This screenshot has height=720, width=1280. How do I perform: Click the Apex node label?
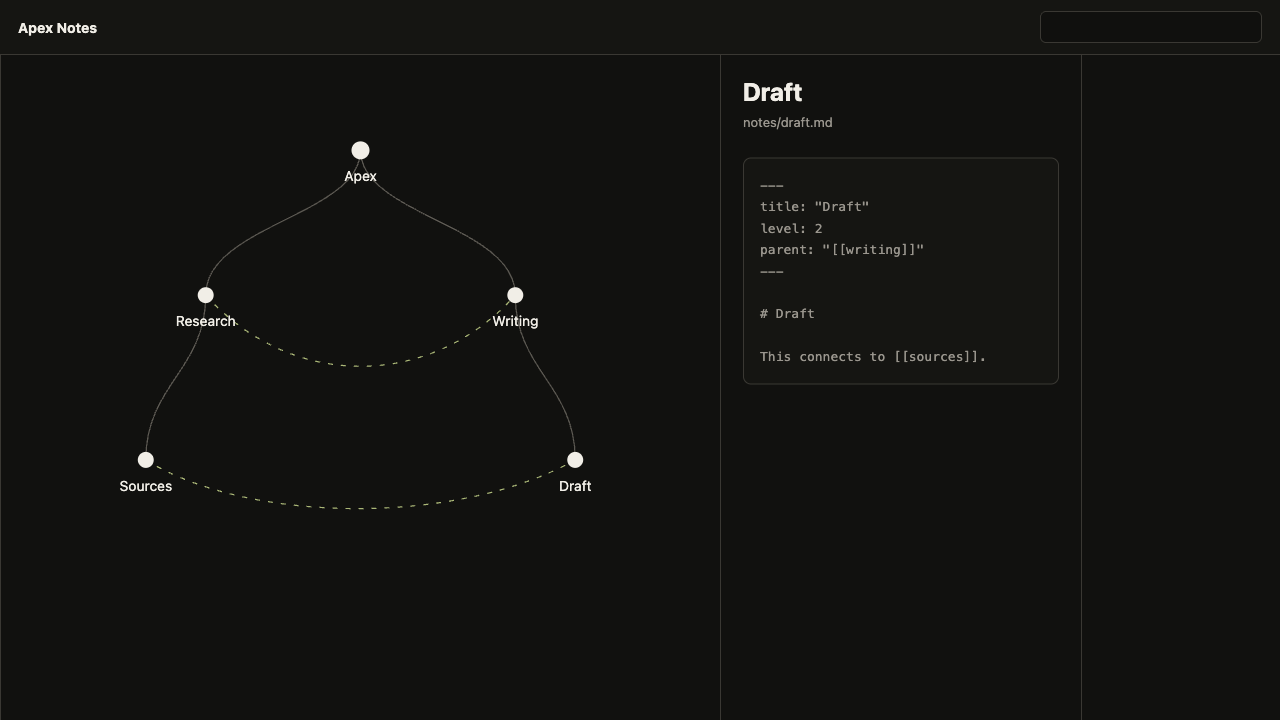[360, 176]
